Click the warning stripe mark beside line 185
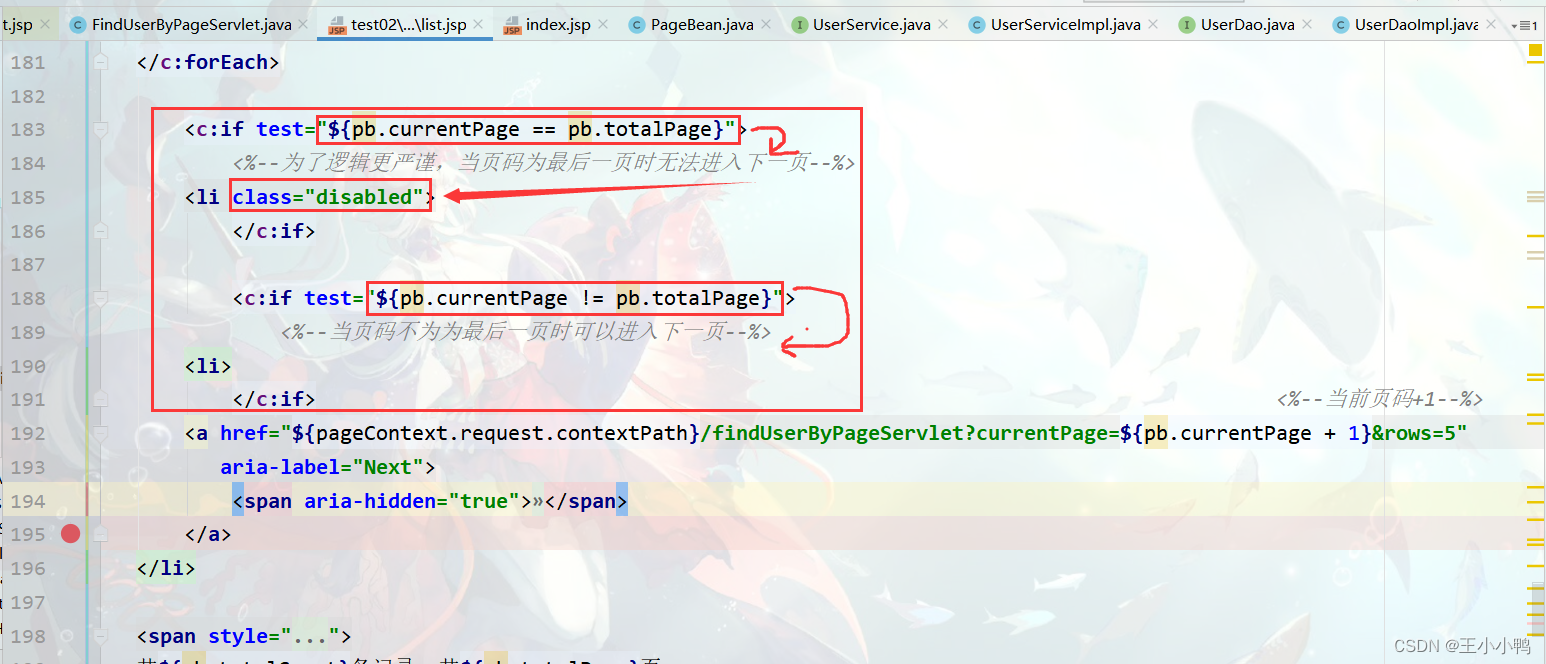Viewport: 1546px width, 664px height. click(1535, 197)
